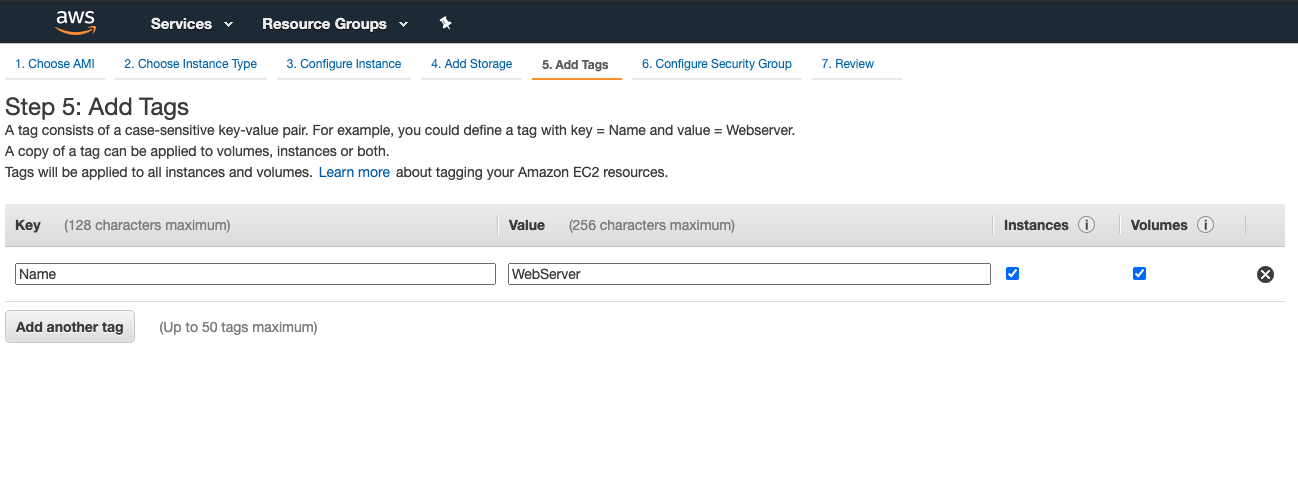Open the Configure Instance tab
The height and width of the screenshot is (481, 1298).
point(343,64)
